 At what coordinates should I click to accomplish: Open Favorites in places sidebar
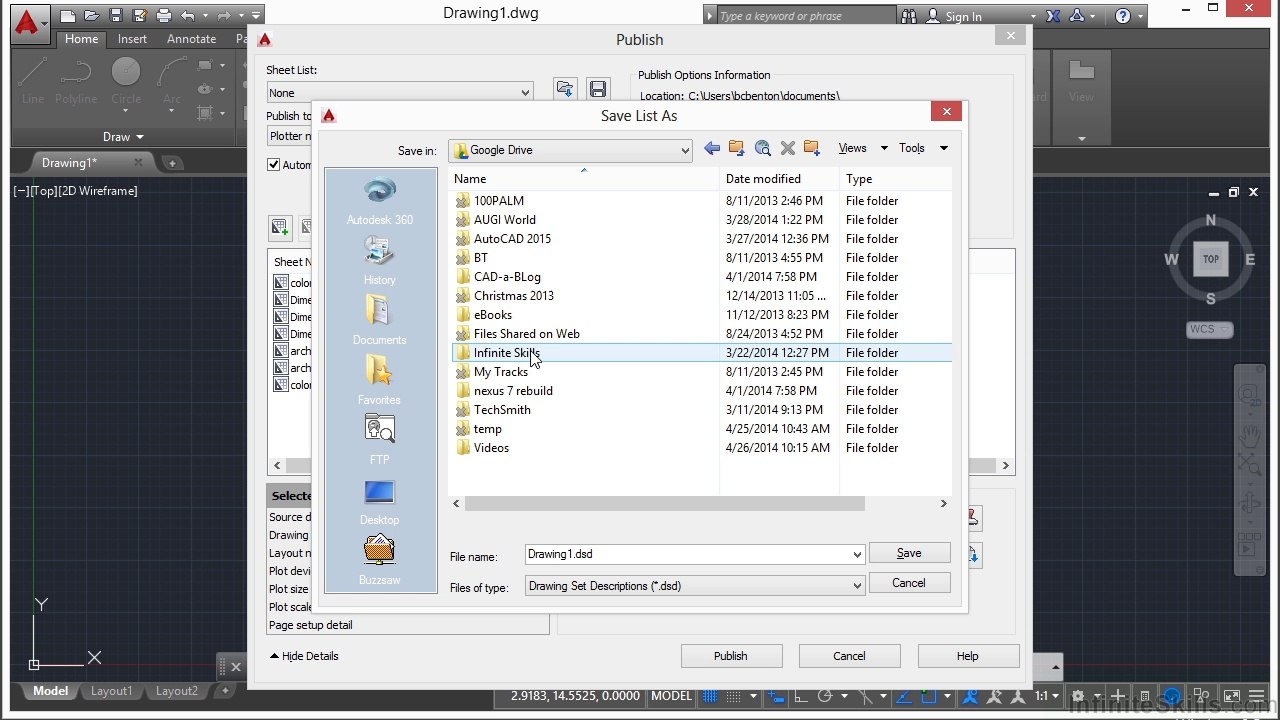[x=380, y=380]
